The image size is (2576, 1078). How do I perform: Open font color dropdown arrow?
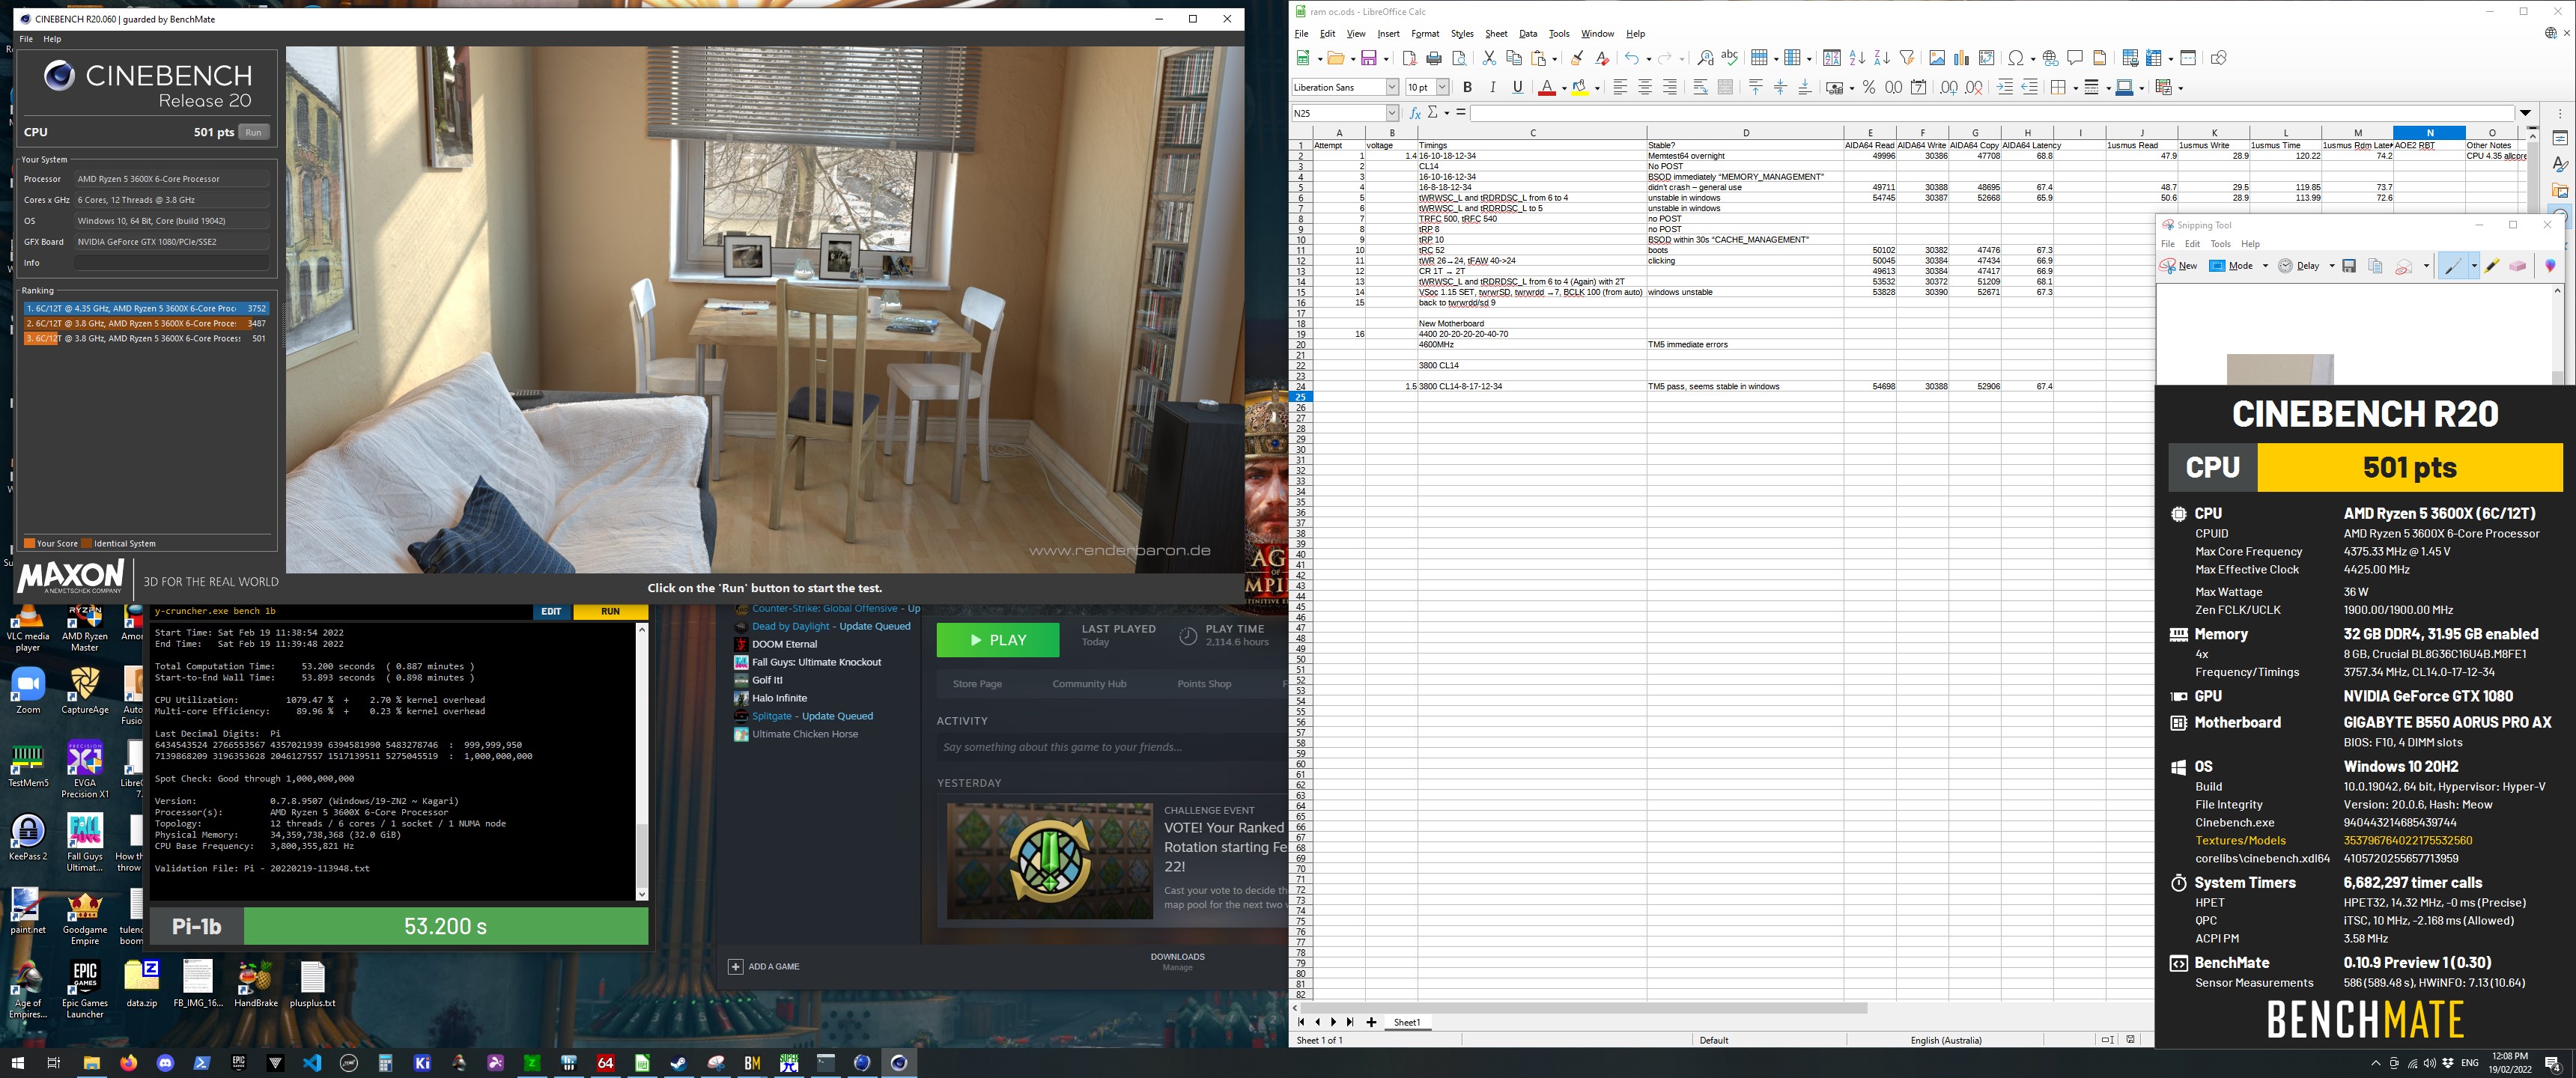pos(1564,89)
